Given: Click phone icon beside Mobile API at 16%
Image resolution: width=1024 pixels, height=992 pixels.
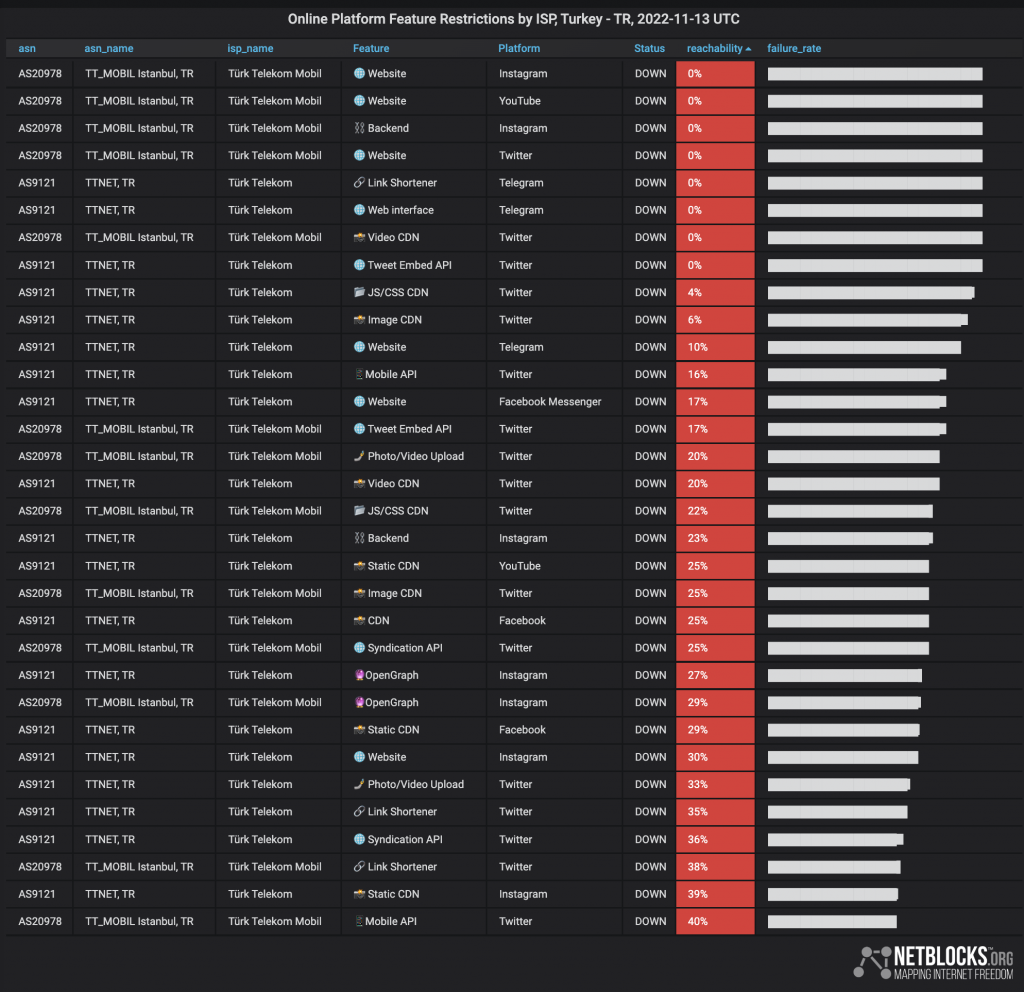Looking at the screenshot, I should pos(359,374).
